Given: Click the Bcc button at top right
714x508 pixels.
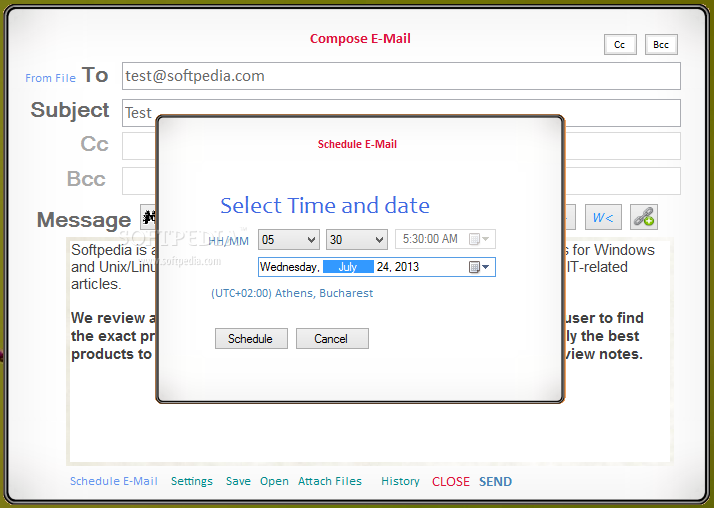Looking at the screenshot, I should coord(661,45).
